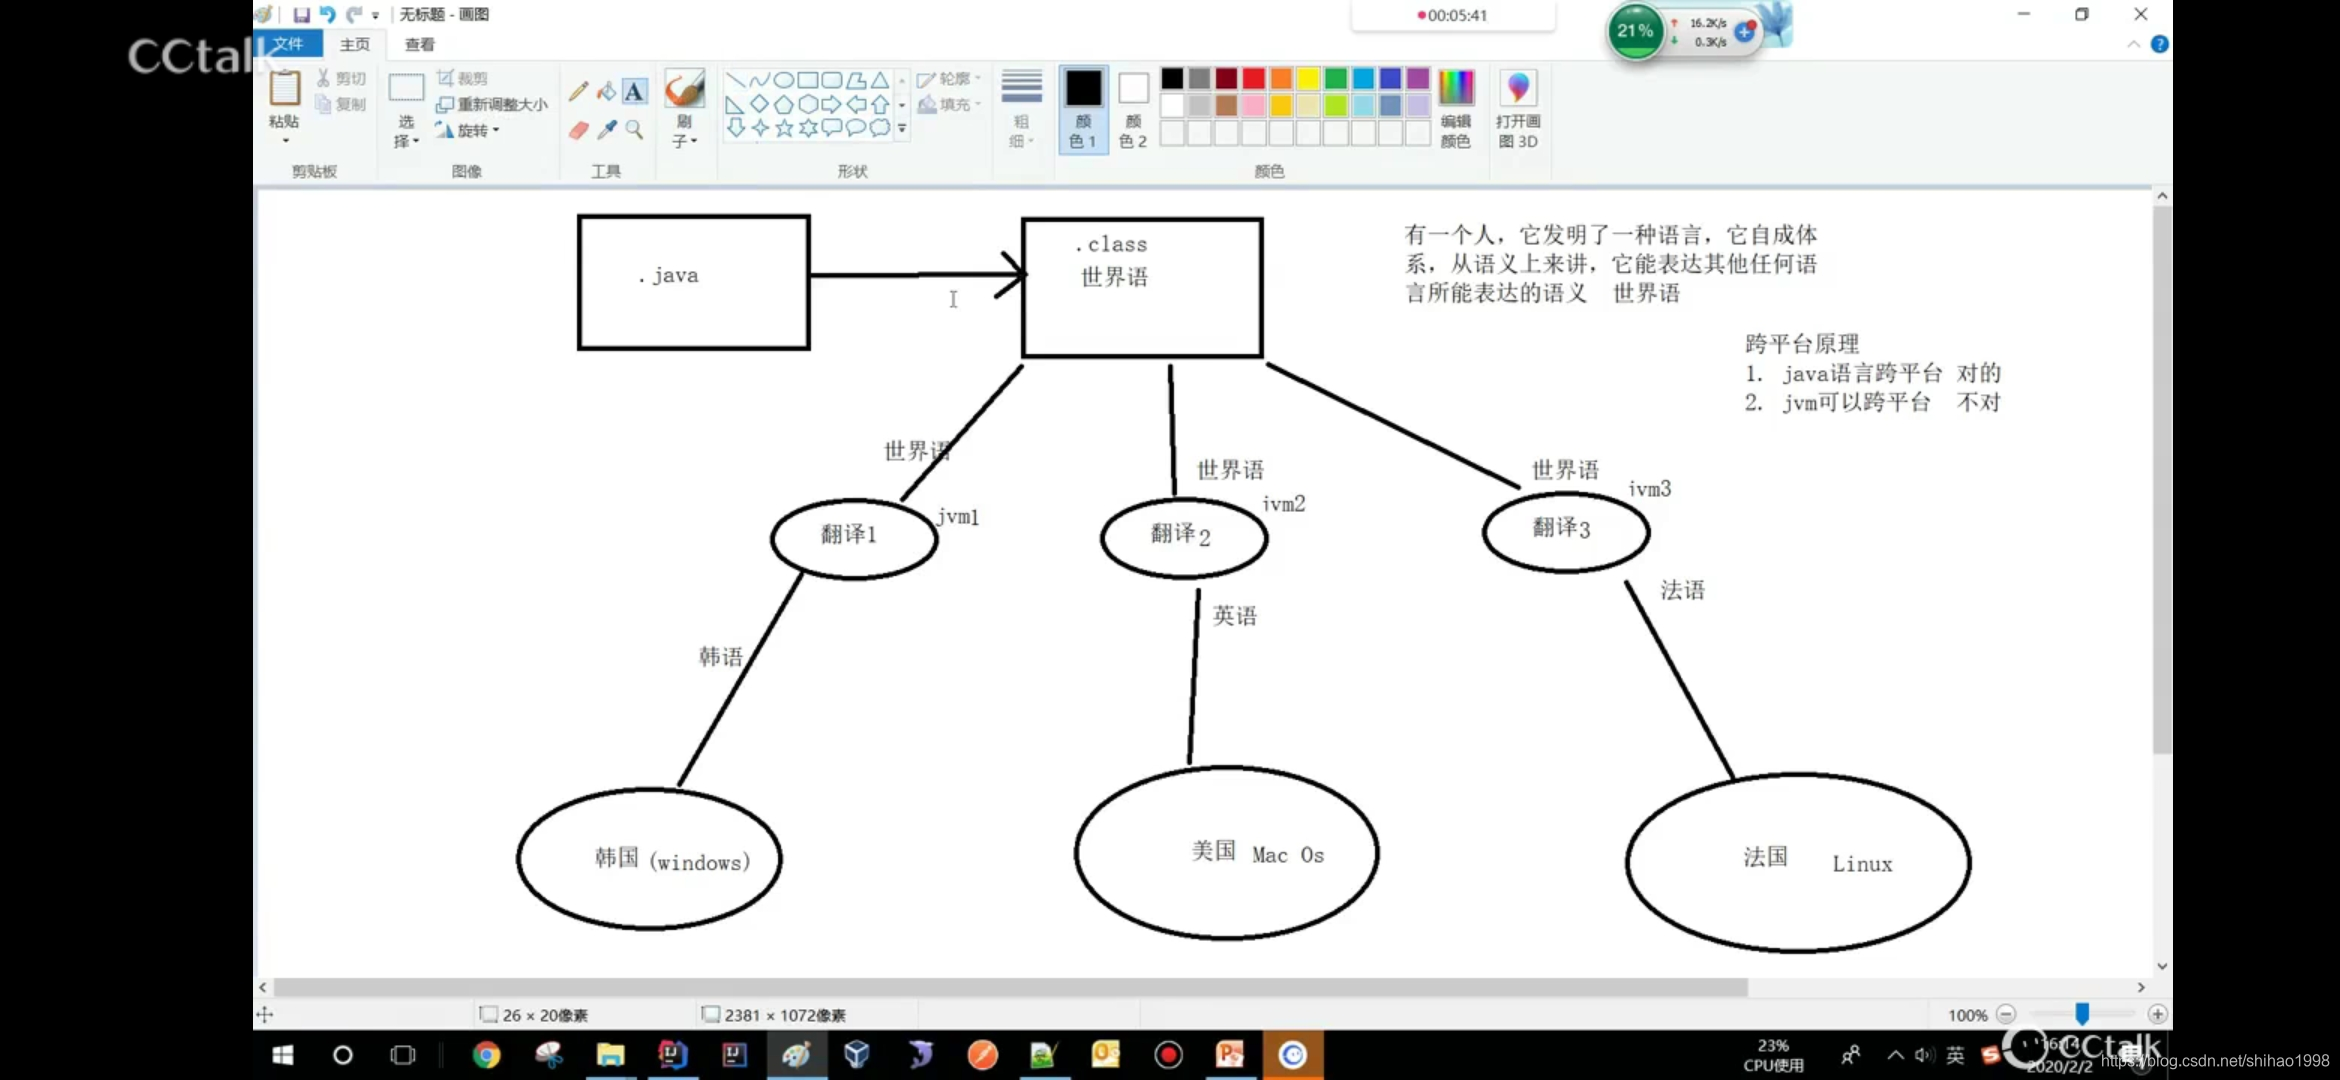
Task: Click the blue Help question mark icon
Action: 2159,44
